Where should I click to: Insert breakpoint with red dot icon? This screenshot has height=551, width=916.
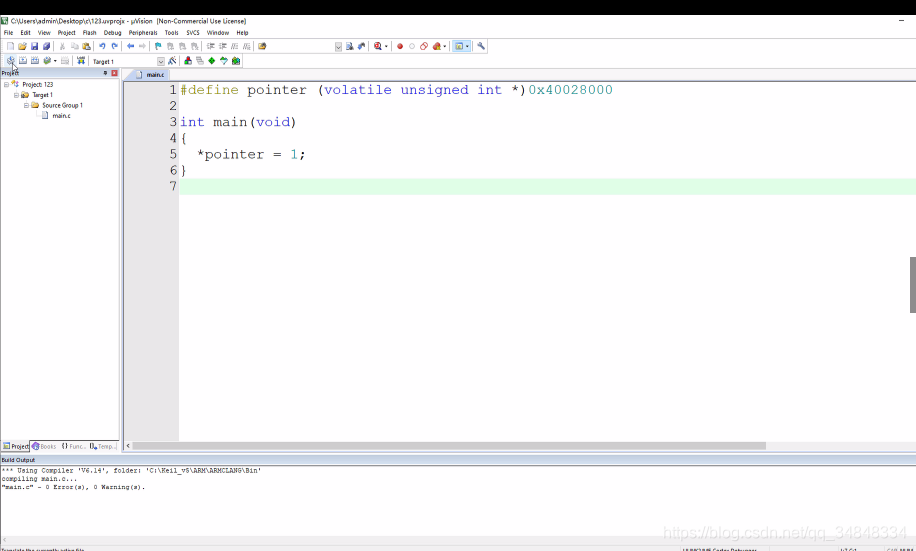point(400,46)
